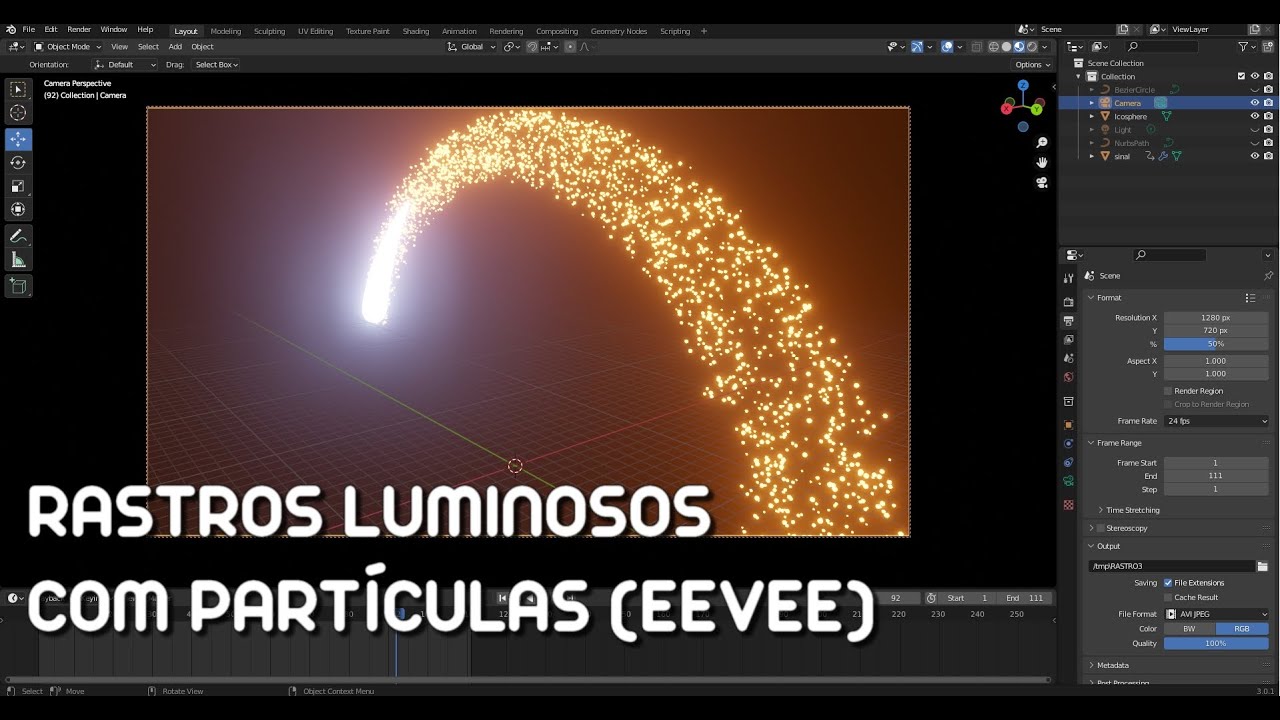Click the resolution percentage 50% slider
The height and width of the screenshot is (720, 1280).
1216,344
